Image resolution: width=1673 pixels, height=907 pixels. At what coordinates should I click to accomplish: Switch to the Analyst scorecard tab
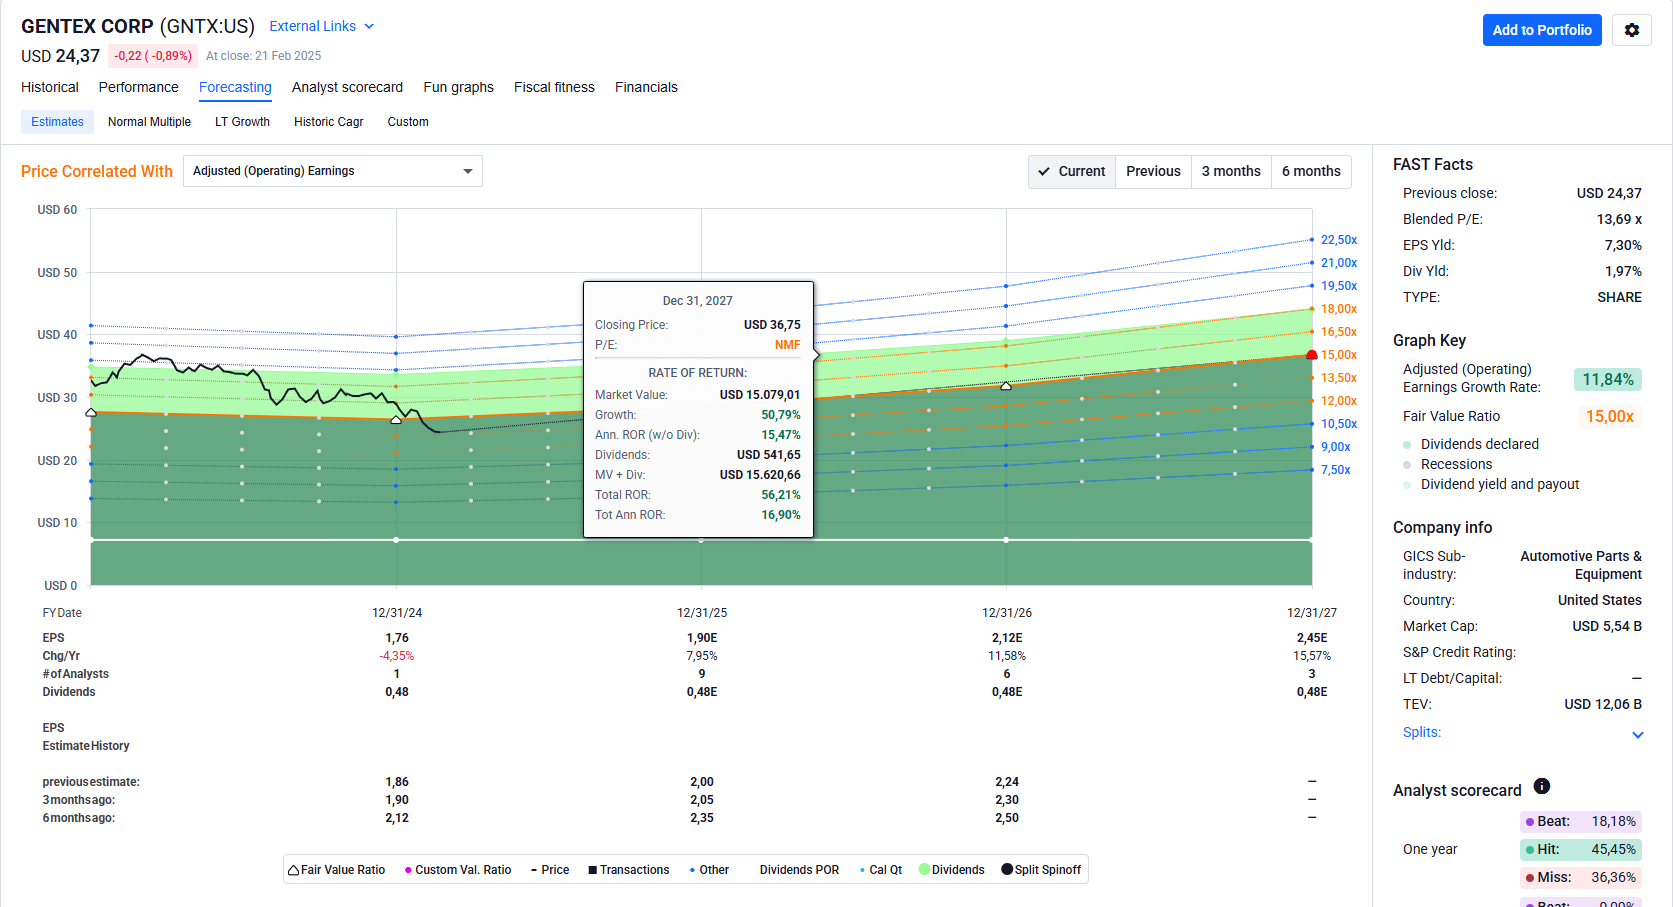tap(347, 87)
